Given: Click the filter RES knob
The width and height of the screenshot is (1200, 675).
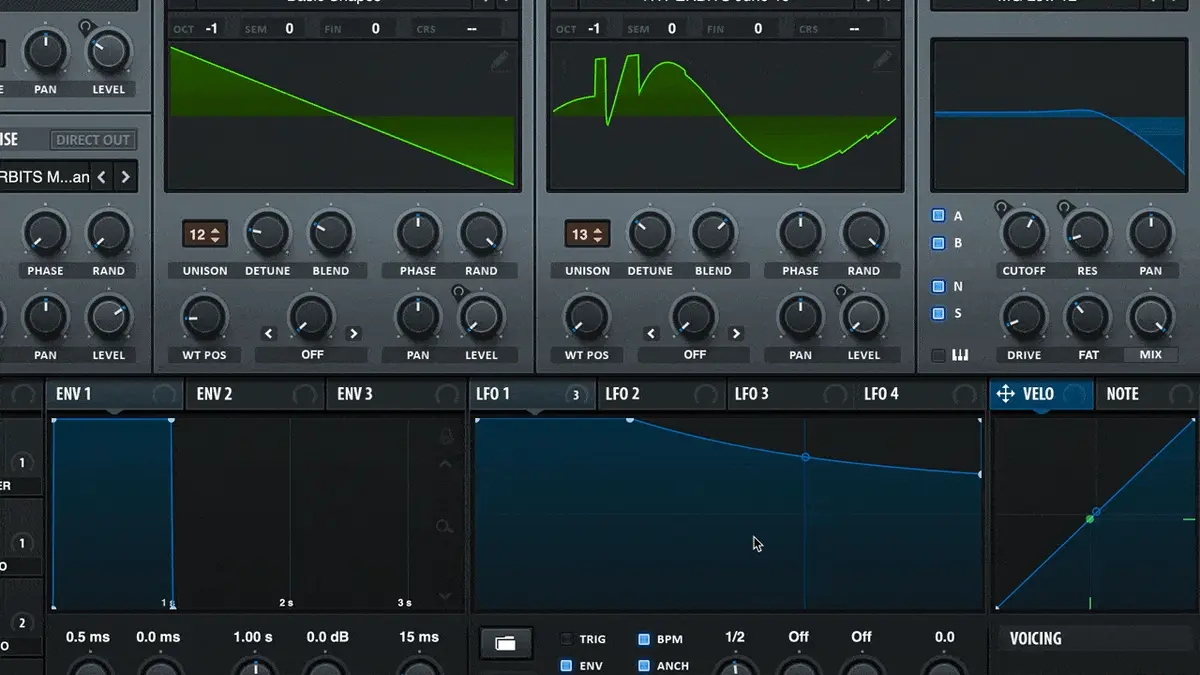Looking at the screenshot, I should [1087, 232].
